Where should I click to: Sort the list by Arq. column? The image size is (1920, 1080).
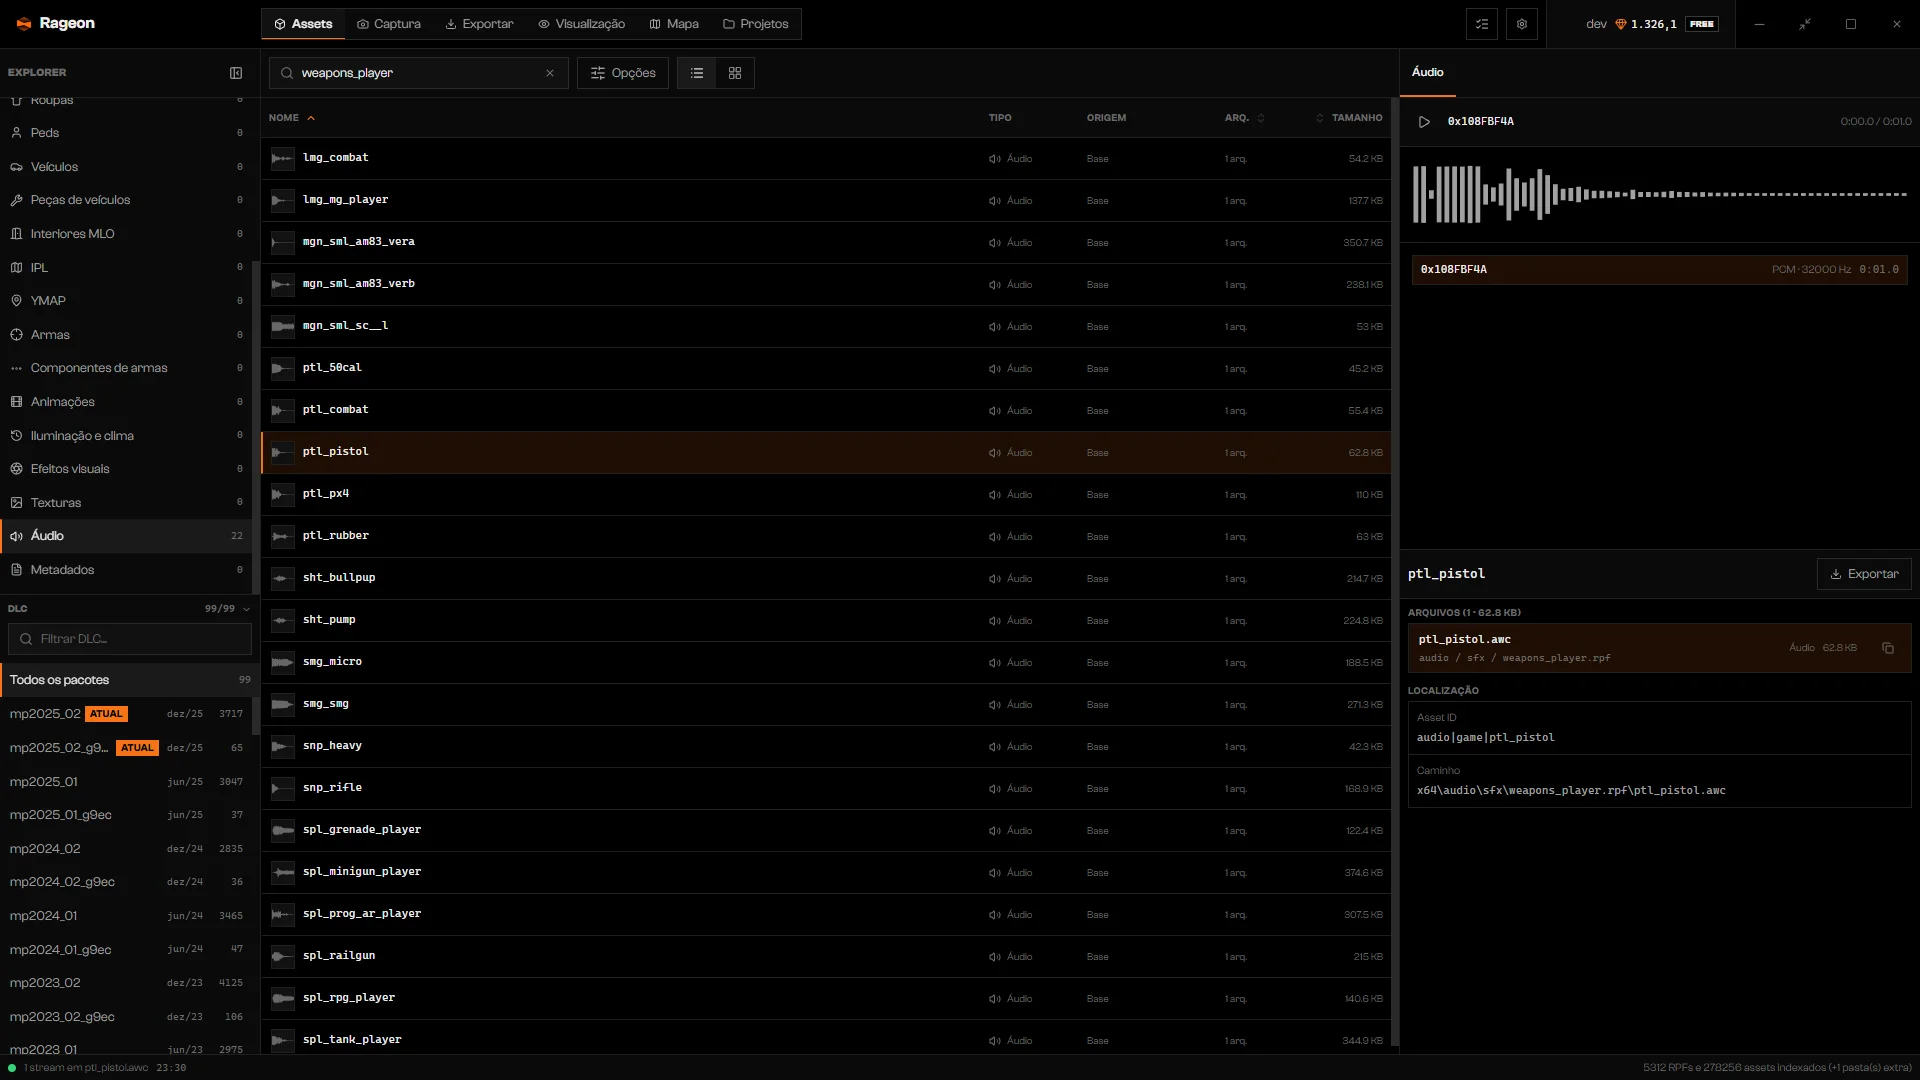pos(1244,118)
